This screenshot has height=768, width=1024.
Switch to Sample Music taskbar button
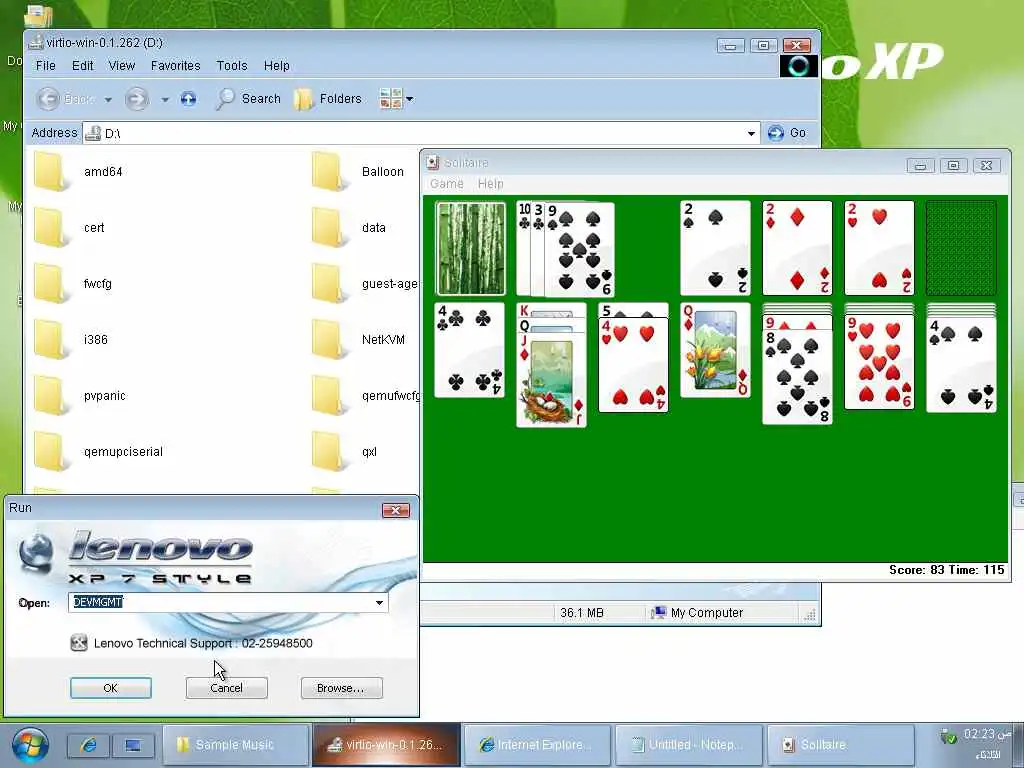tap(235, 744)
